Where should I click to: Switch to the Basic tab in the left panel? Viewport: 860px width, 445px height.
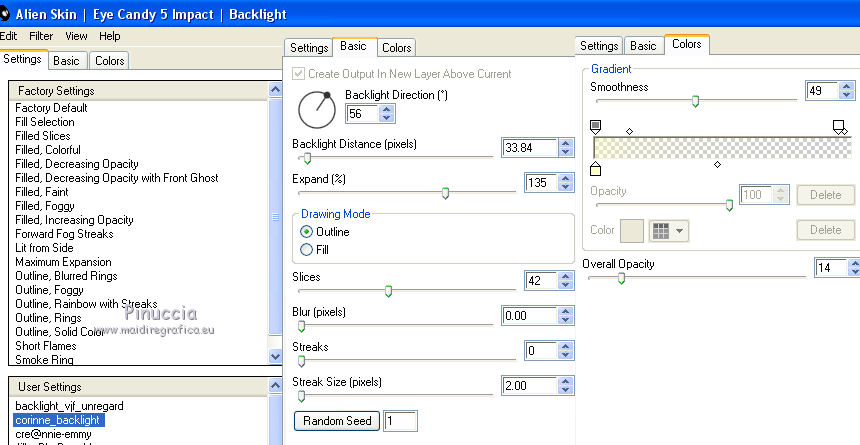coord(66,61)
